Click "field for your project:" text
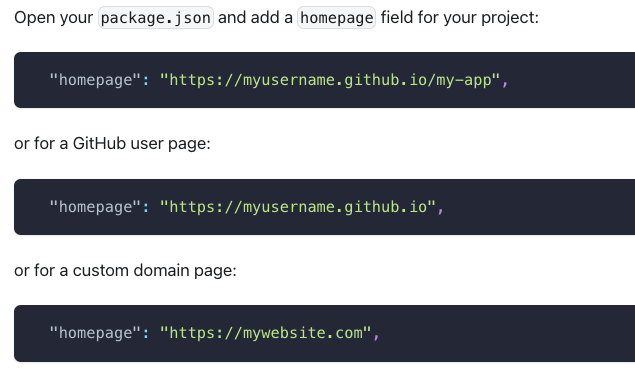This screenshot has width=635, height=371. [460, 18]
